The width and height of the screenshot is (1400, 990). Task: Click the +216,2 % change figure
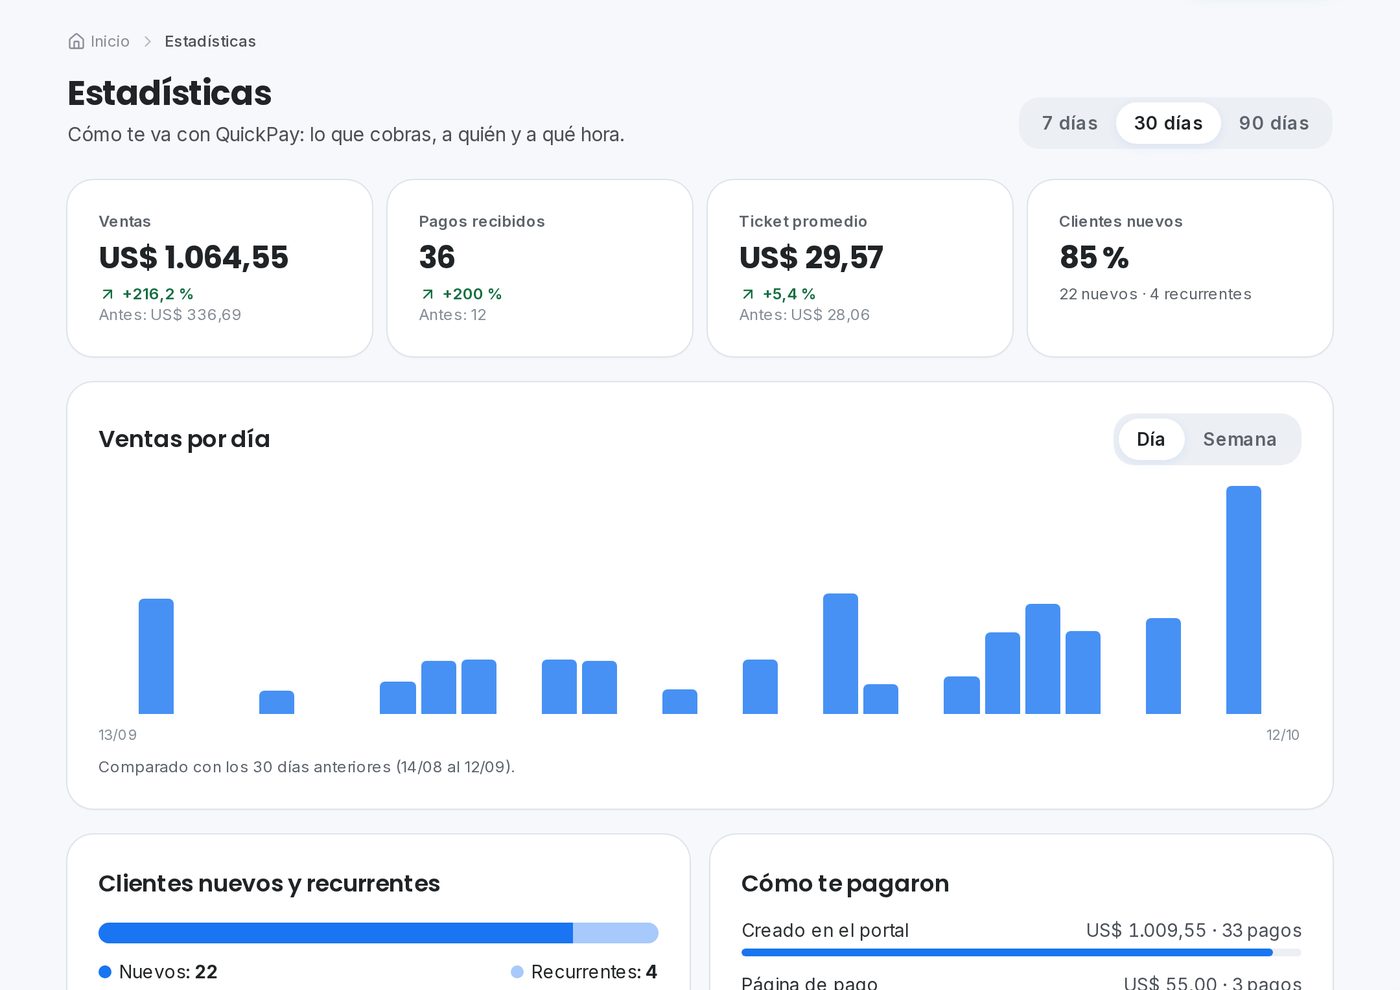click(x=158, y=294)
